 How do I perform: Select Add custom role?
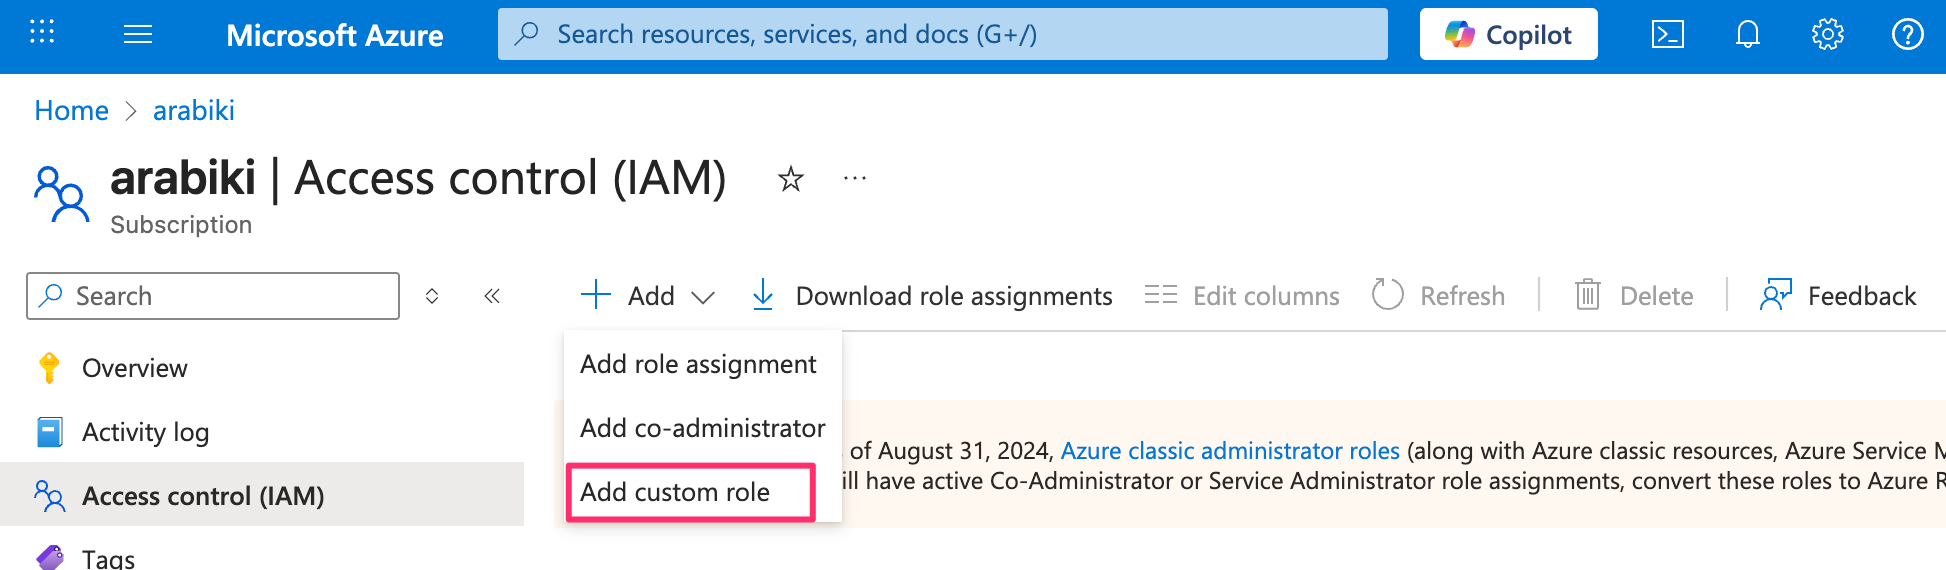676,492
